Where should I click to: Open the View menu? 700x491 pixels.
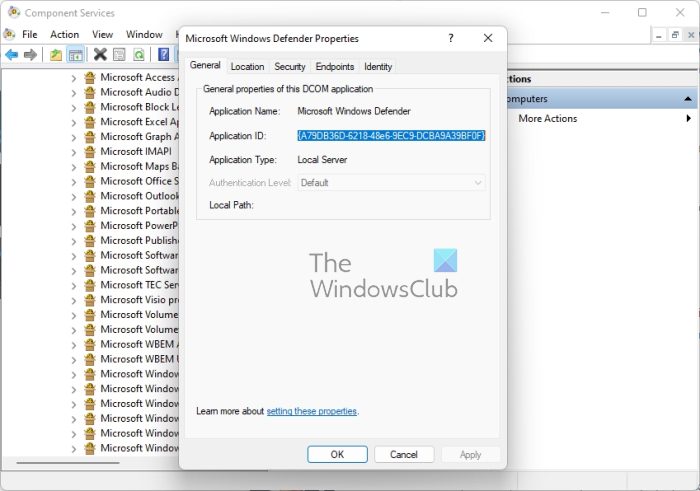click(103, 34)
